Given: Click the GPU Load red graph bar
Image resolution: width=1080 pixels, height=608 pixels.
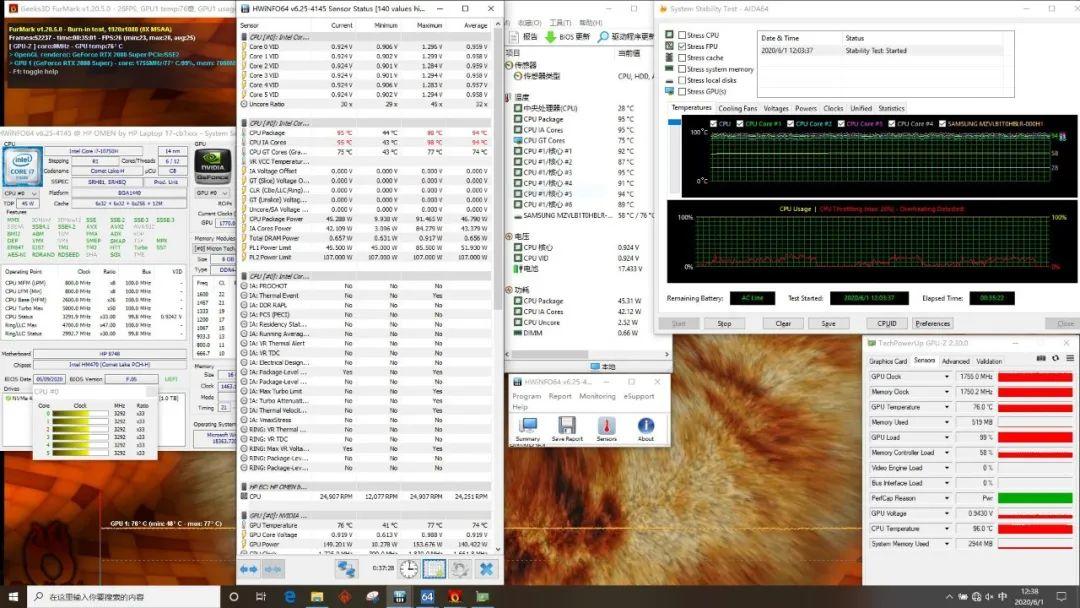Looking at the screenshot, I should [x=1034, y=437].
